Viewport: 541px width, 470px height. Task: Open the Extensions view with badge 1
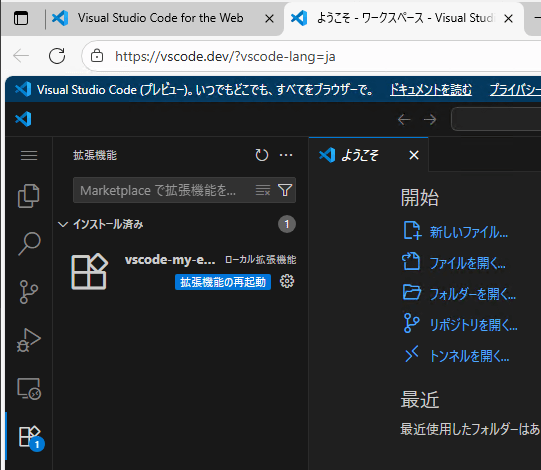pyautogui.click(x=30, y=438)
